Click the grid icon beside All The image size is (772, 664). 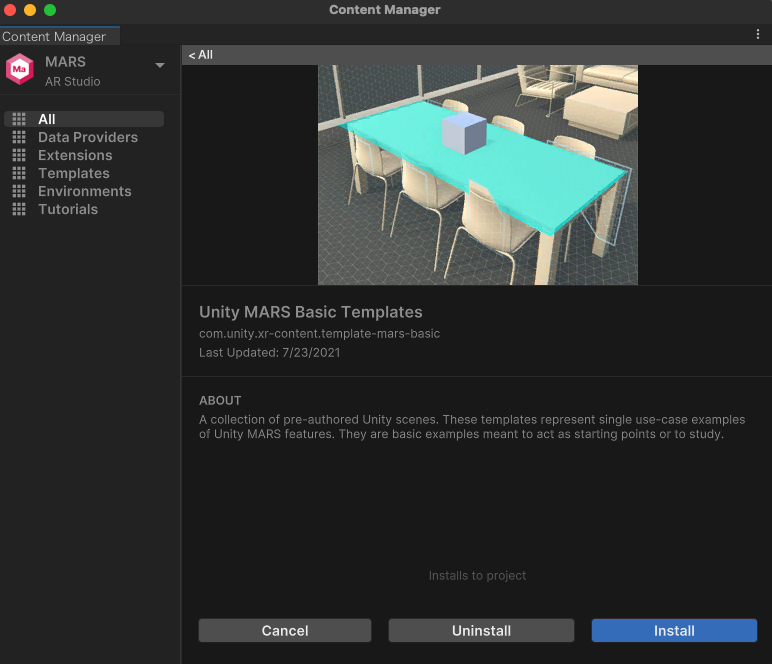pyautogui.click(x=19, y=119)
